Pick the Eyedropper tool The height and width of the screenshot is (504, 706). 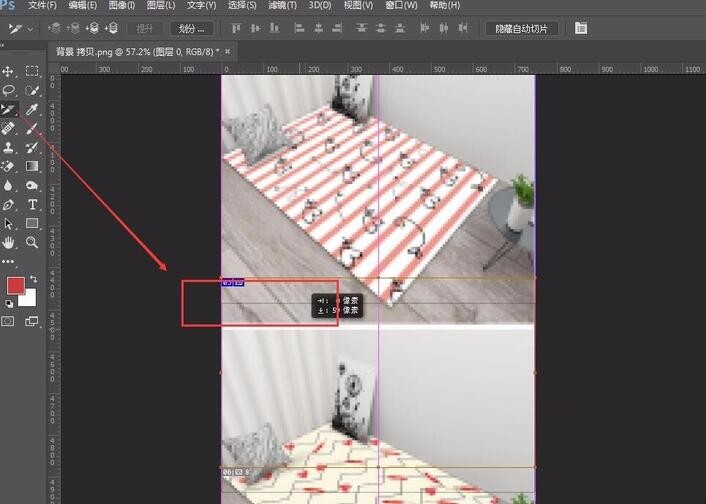[x=32, y=109]
